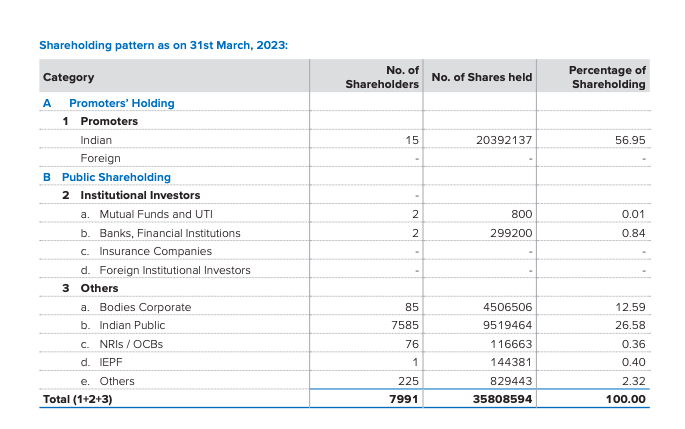
Task: Click the bold 'Others' heading numbered 3
Action: [99, 288]
